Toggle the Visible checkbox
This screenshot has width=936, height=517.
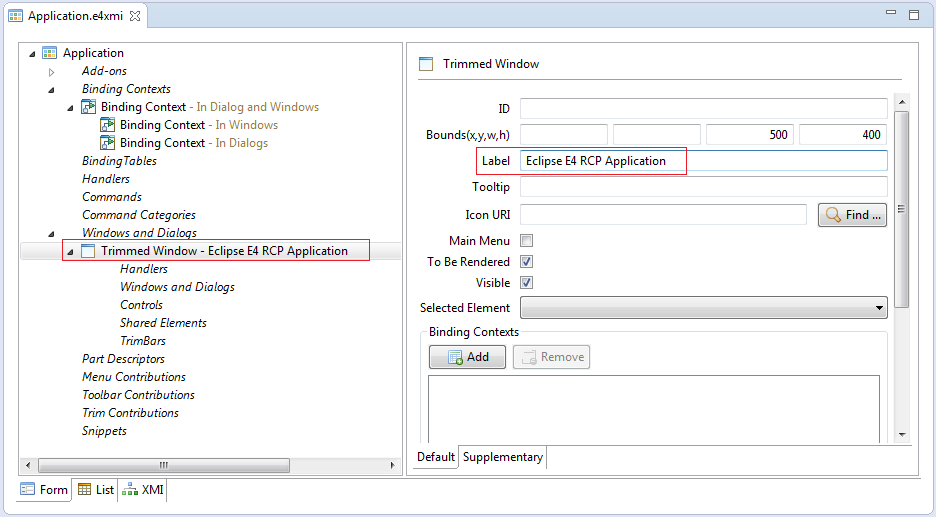click(526, 282)
